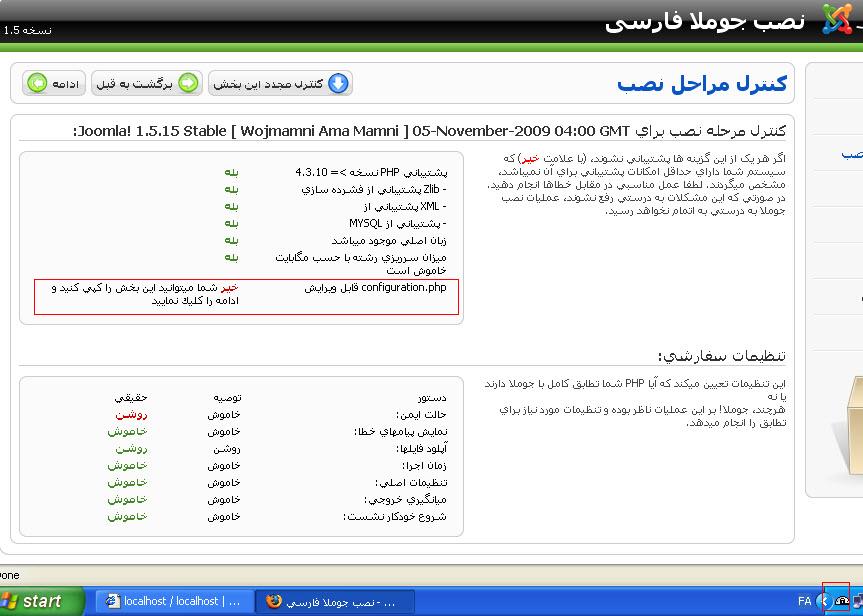Screen dimensions: 863x616
Task: Click the دستور column header
Action: click(432, 397)
